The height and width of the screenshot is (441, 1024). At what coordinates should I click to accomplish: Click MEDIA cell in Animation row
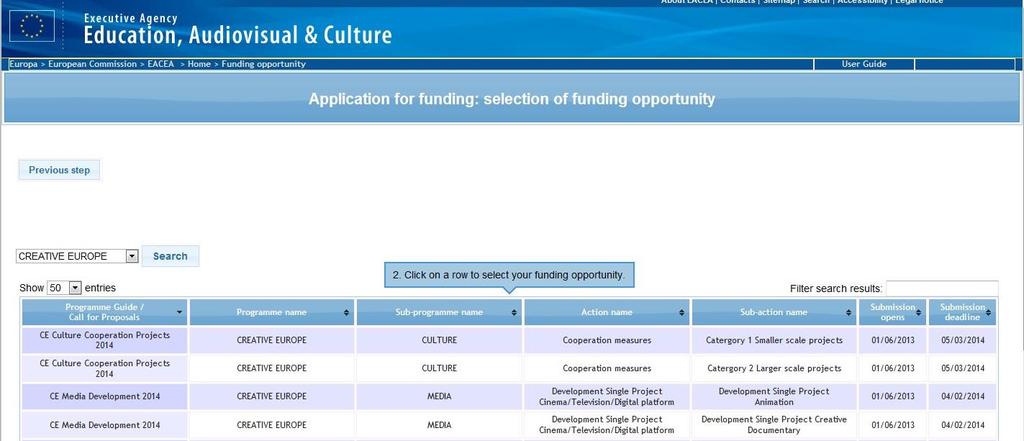[x=439, y=397]
